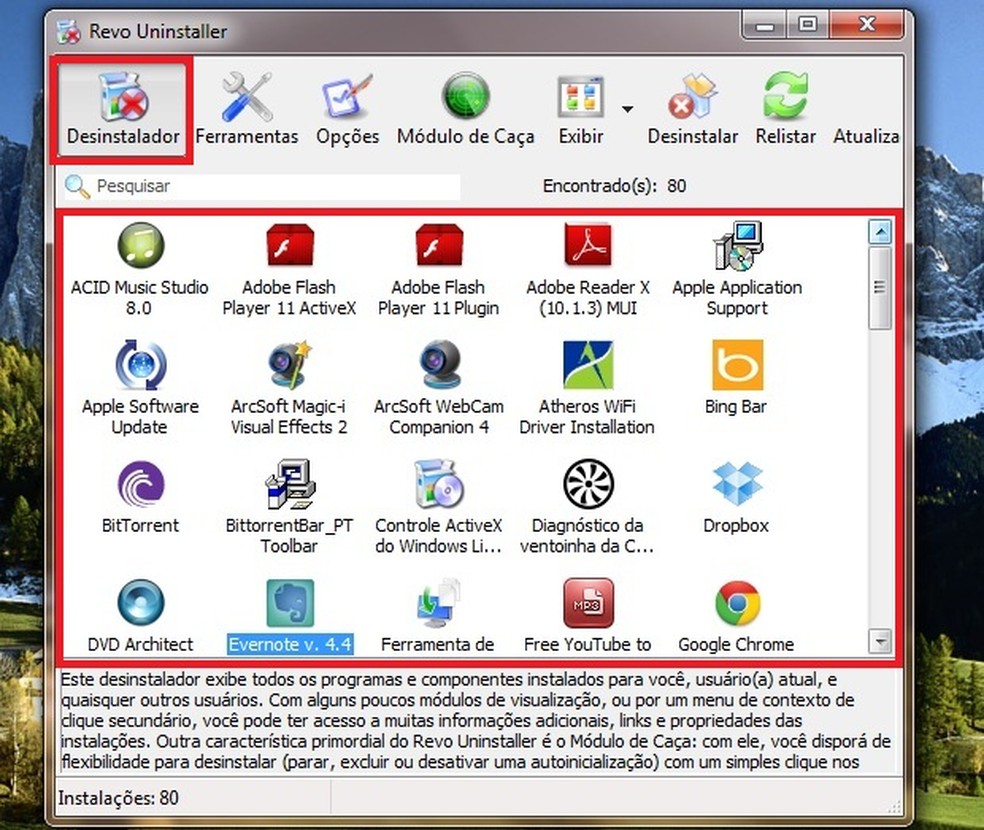984x830 pixels.
Task: Open the Desinstalador toolbar section
Action: [x=122, y=110]
